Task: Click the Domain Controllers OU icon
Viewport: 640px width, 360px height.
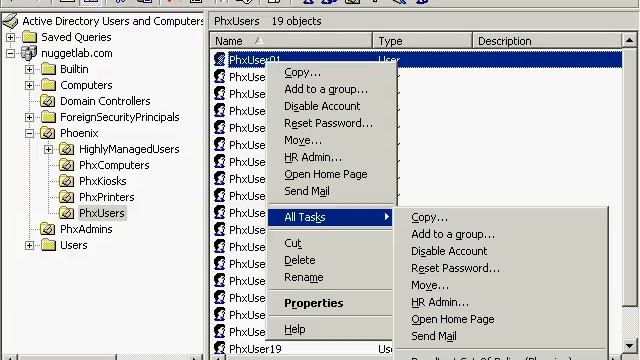Action: coord(48,101)
